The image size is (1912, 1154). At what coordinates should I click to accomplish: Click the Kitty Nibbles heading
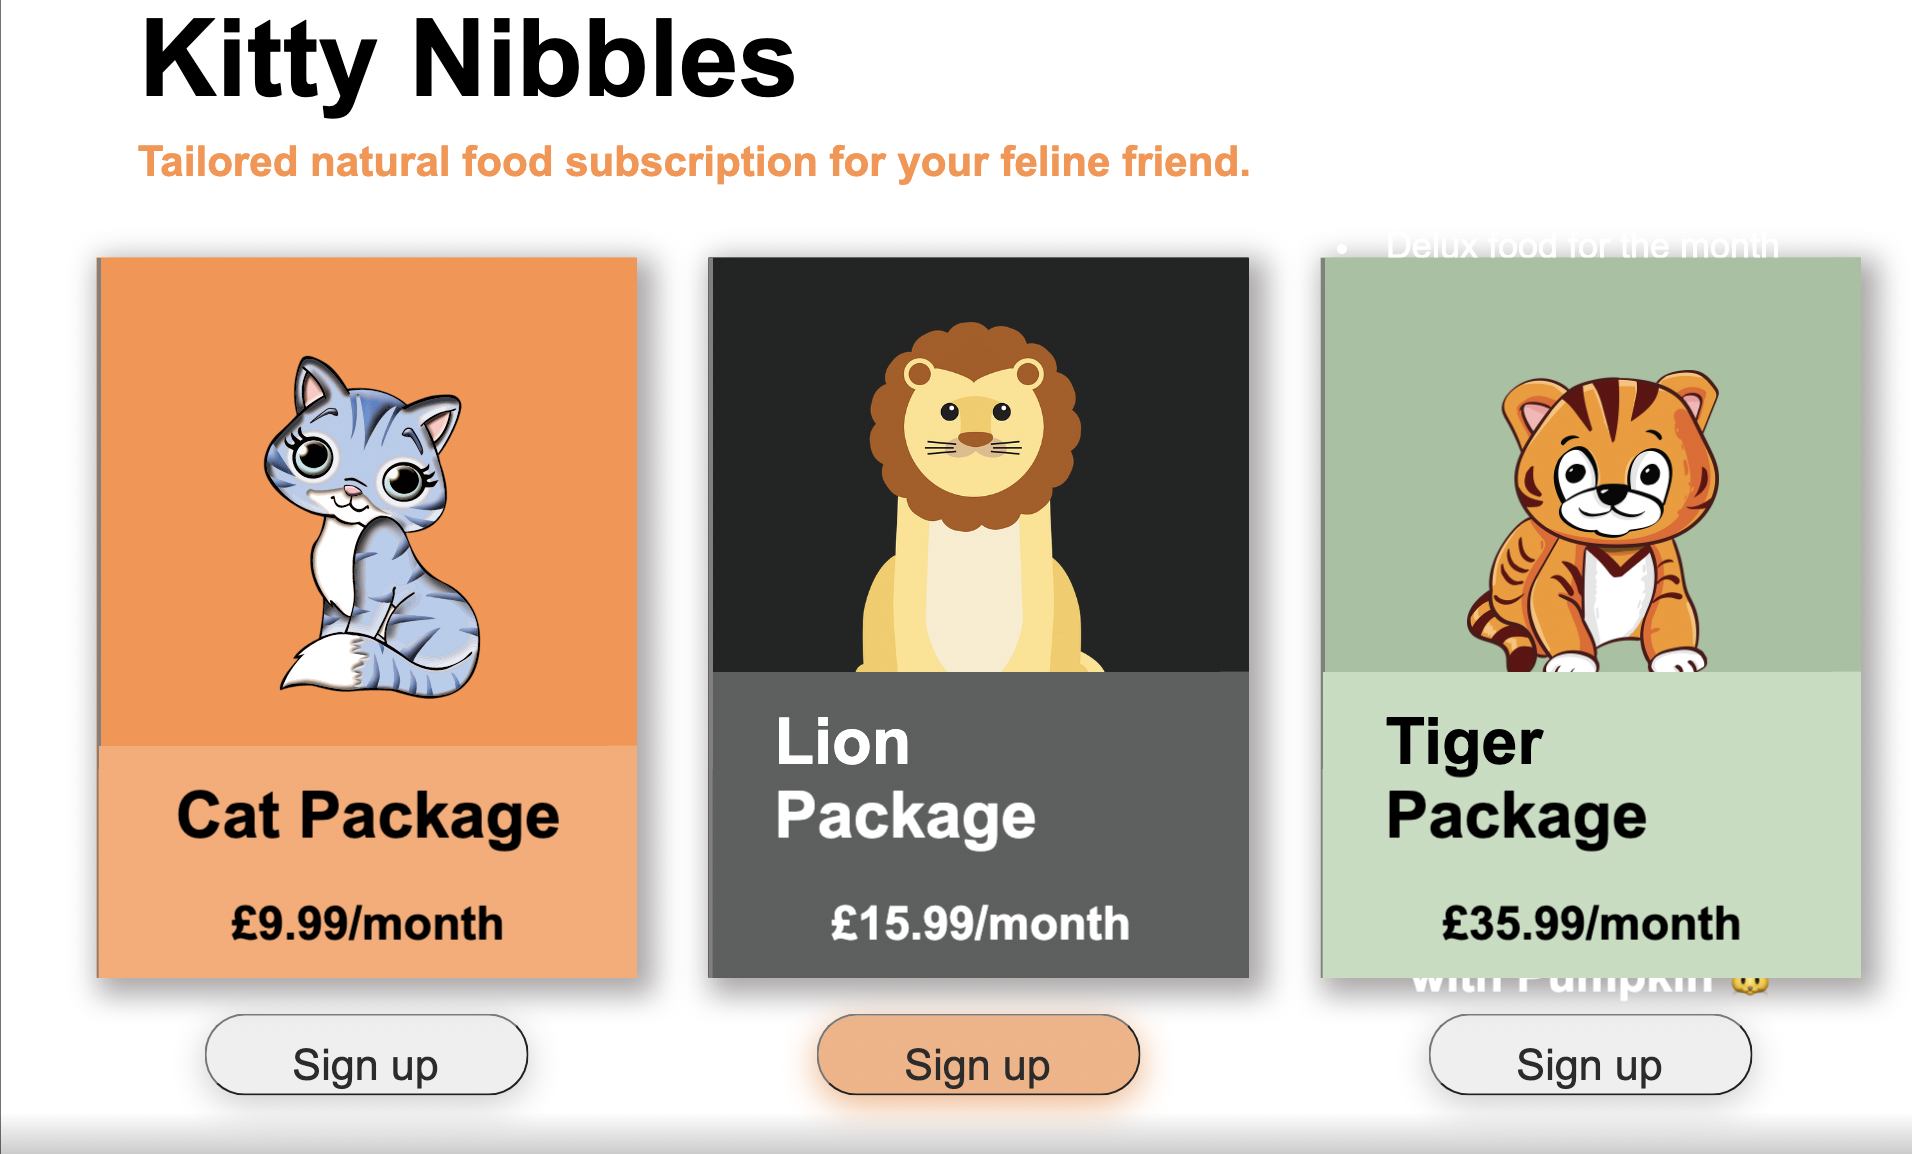coord(468,62)
